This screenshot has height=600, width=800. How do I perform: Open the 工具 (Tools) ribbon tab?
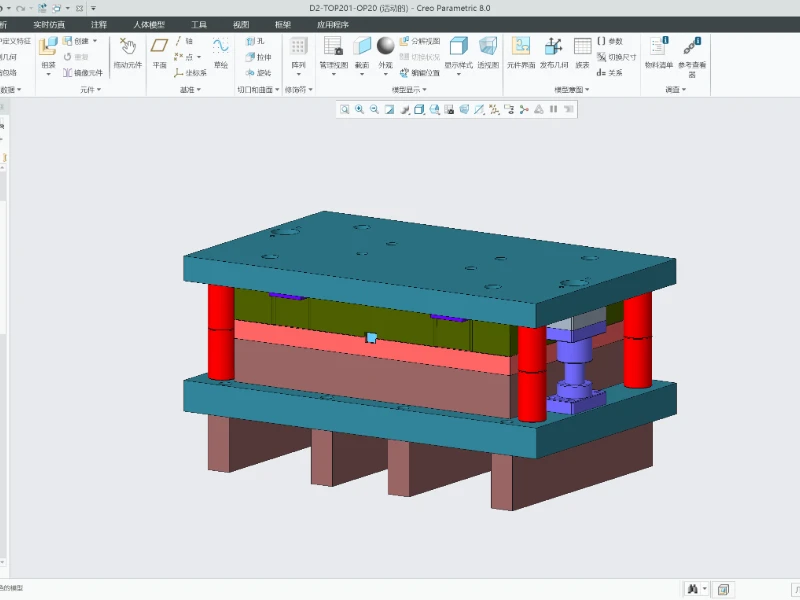pos(199,23)
